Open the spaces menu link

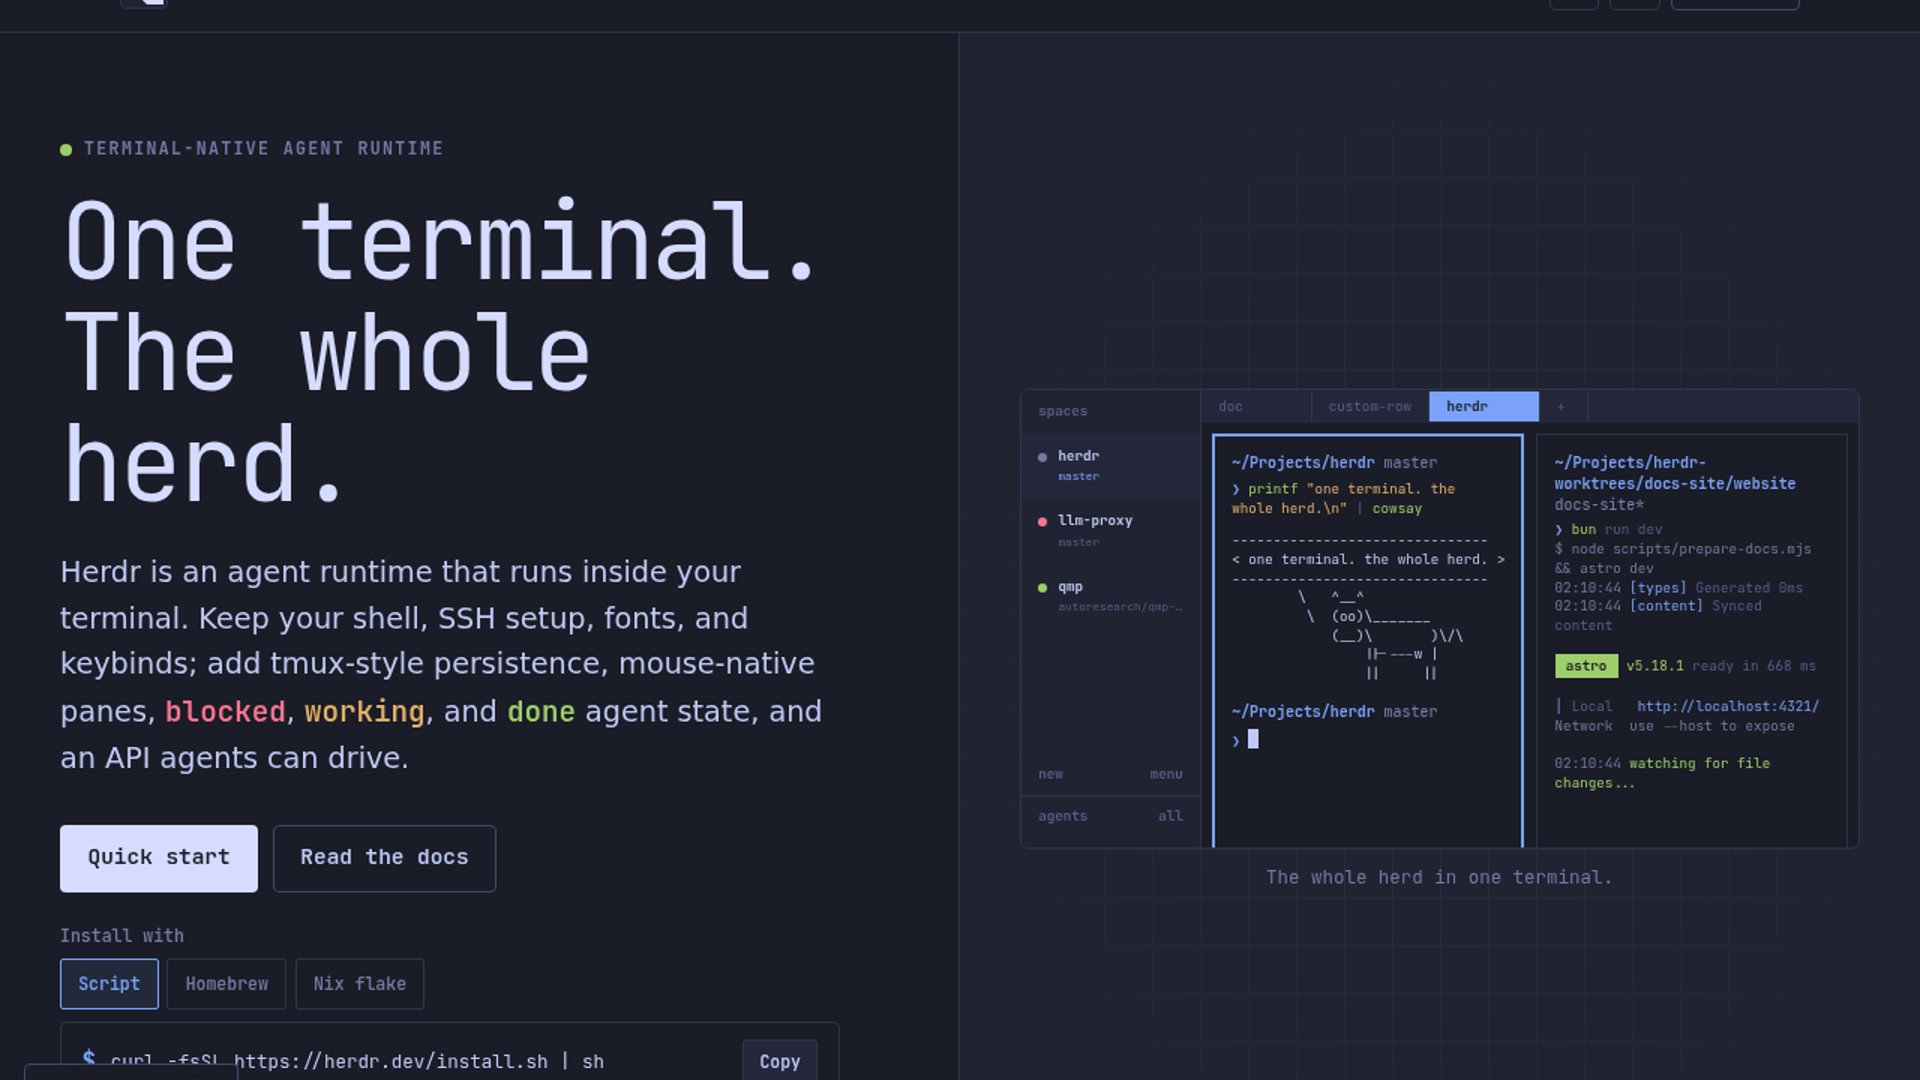[x=1166, y=774]
